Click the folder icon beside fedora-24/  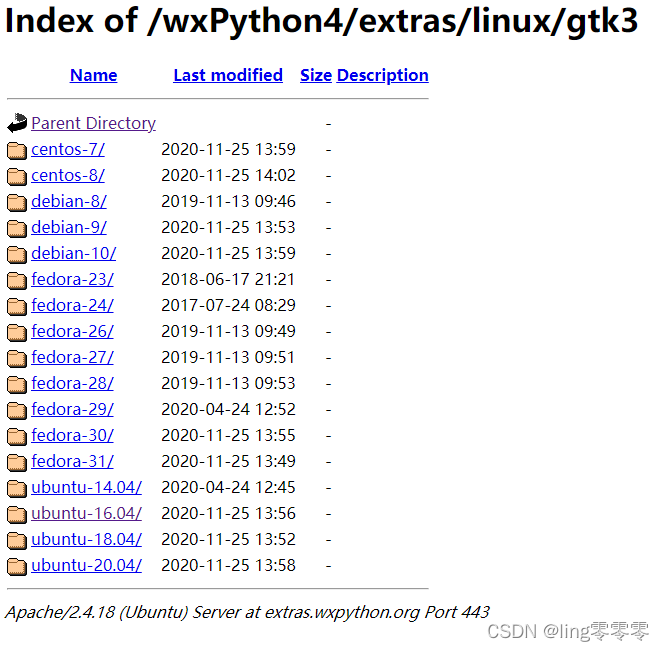coord(17,306)
